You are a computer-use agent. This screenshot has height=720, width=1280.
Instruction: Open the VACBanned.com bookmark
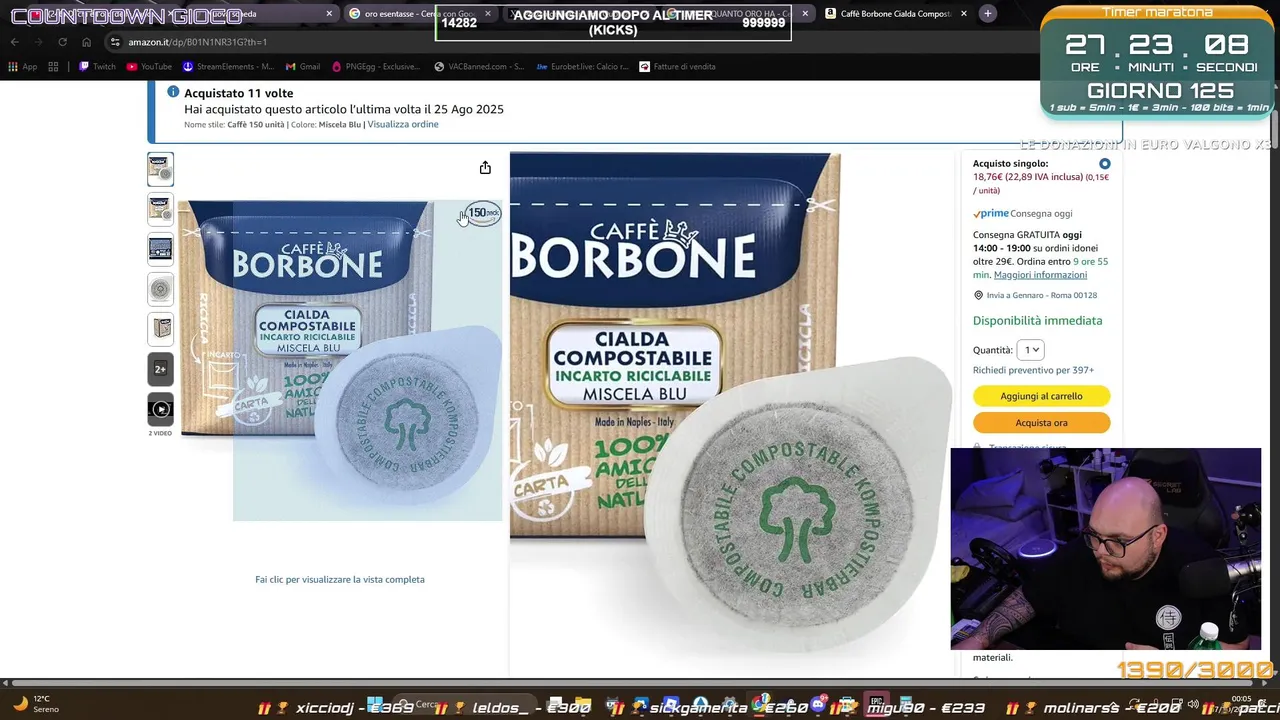[479, 67]
